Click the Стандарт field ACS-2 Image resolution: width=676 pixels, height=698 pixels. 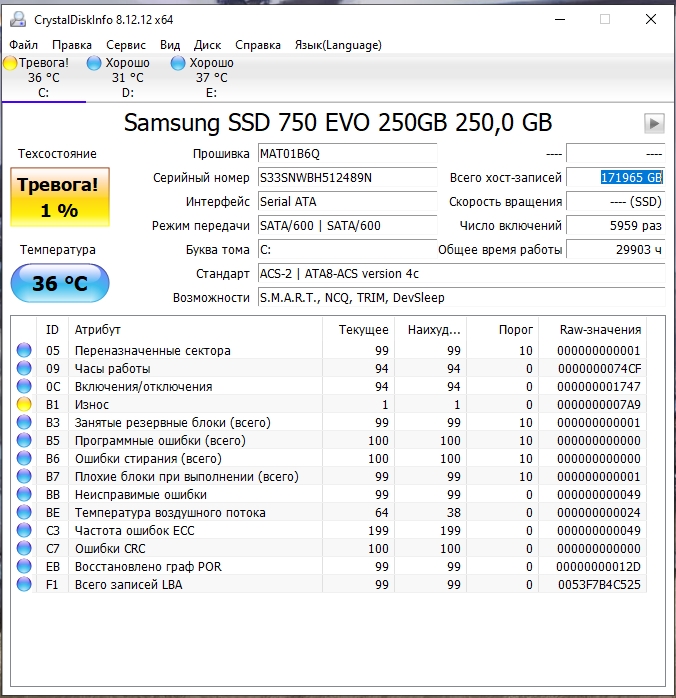pos(461,274)
